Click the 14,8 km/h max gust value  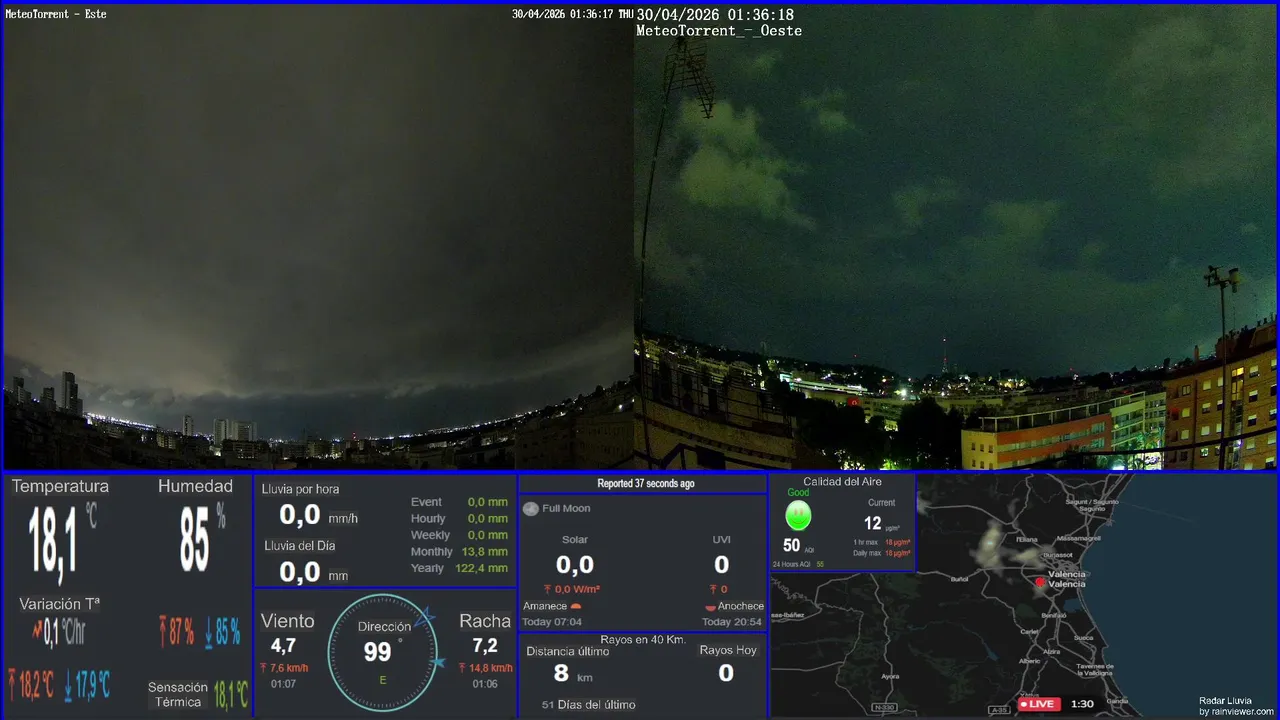pos(492,668)
